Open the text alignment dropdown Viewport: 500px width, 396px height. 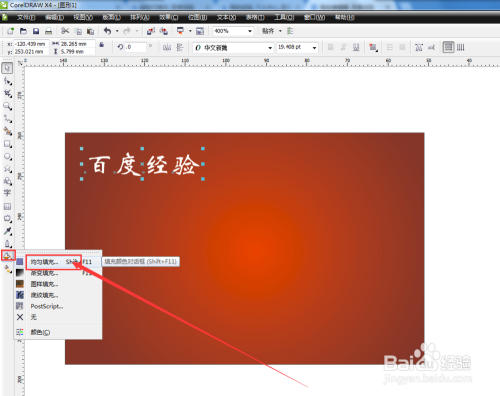373,47
